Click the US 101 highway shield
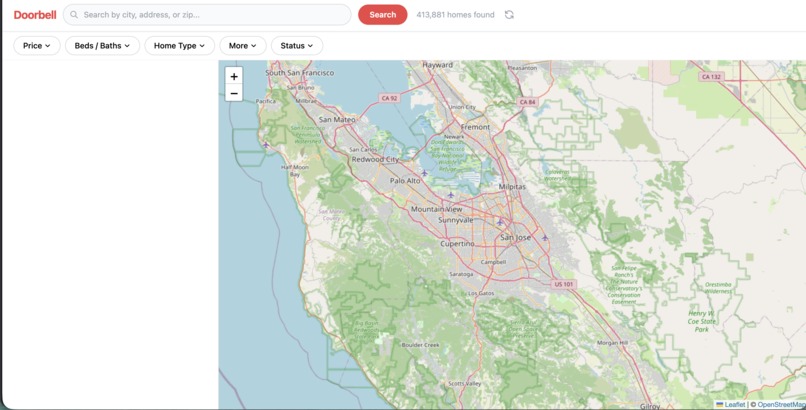806x410 pixels. pyautogui.click(x=564, y=284)
